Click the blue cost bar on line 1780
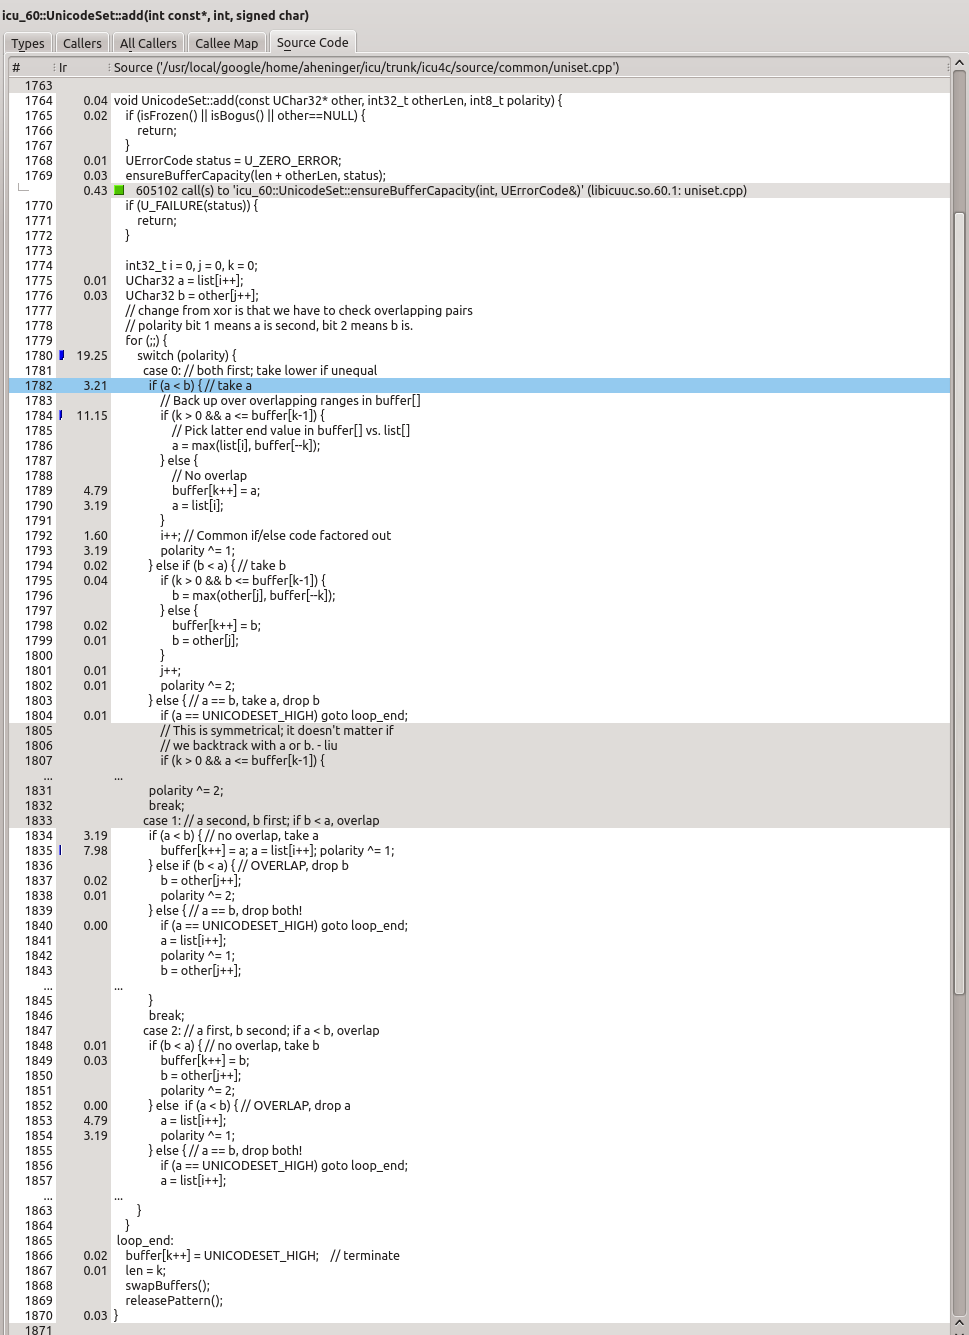 62,355
